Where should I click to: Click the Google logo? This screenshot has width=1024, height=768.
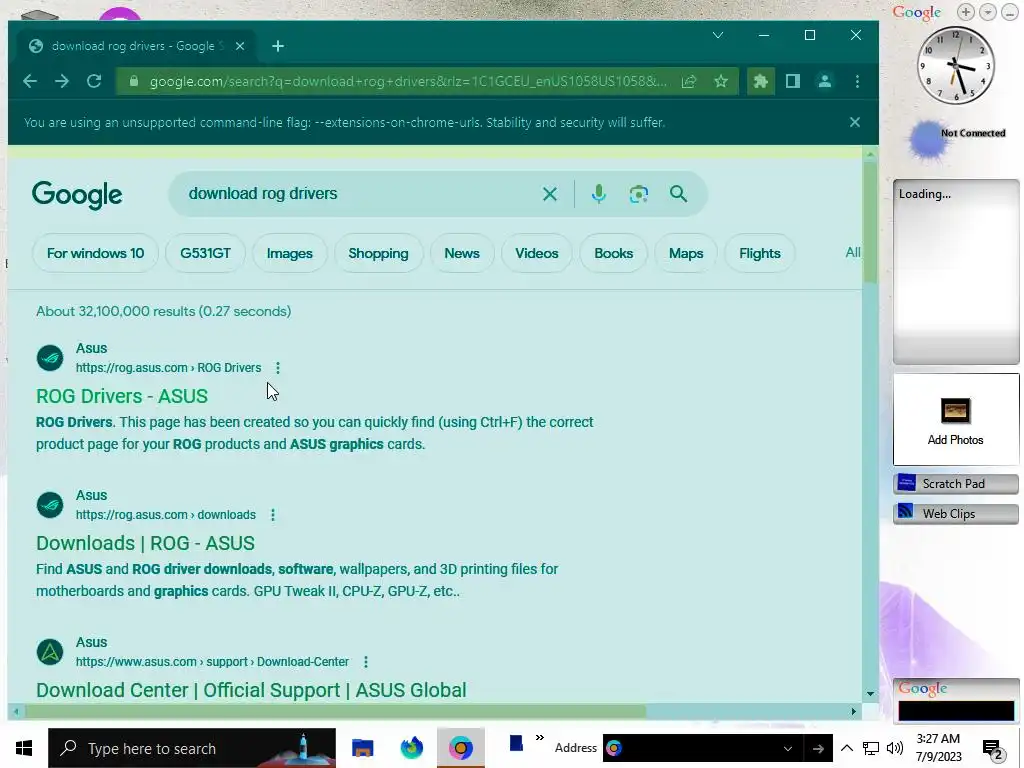pos(77,195)
